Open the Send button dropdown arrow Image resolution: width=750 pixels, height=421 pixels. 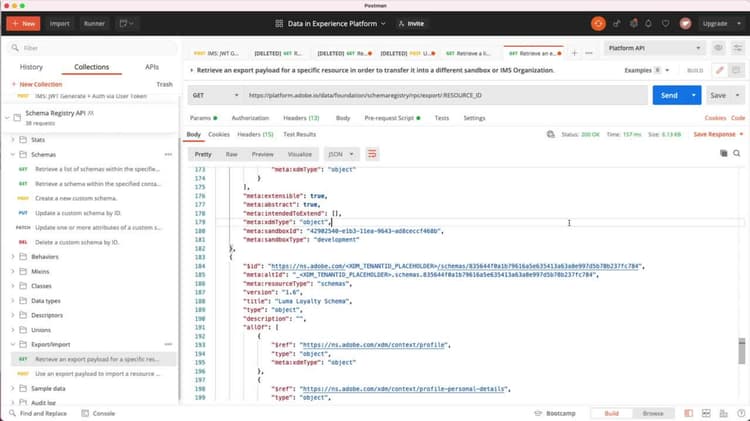pos(694,95)
